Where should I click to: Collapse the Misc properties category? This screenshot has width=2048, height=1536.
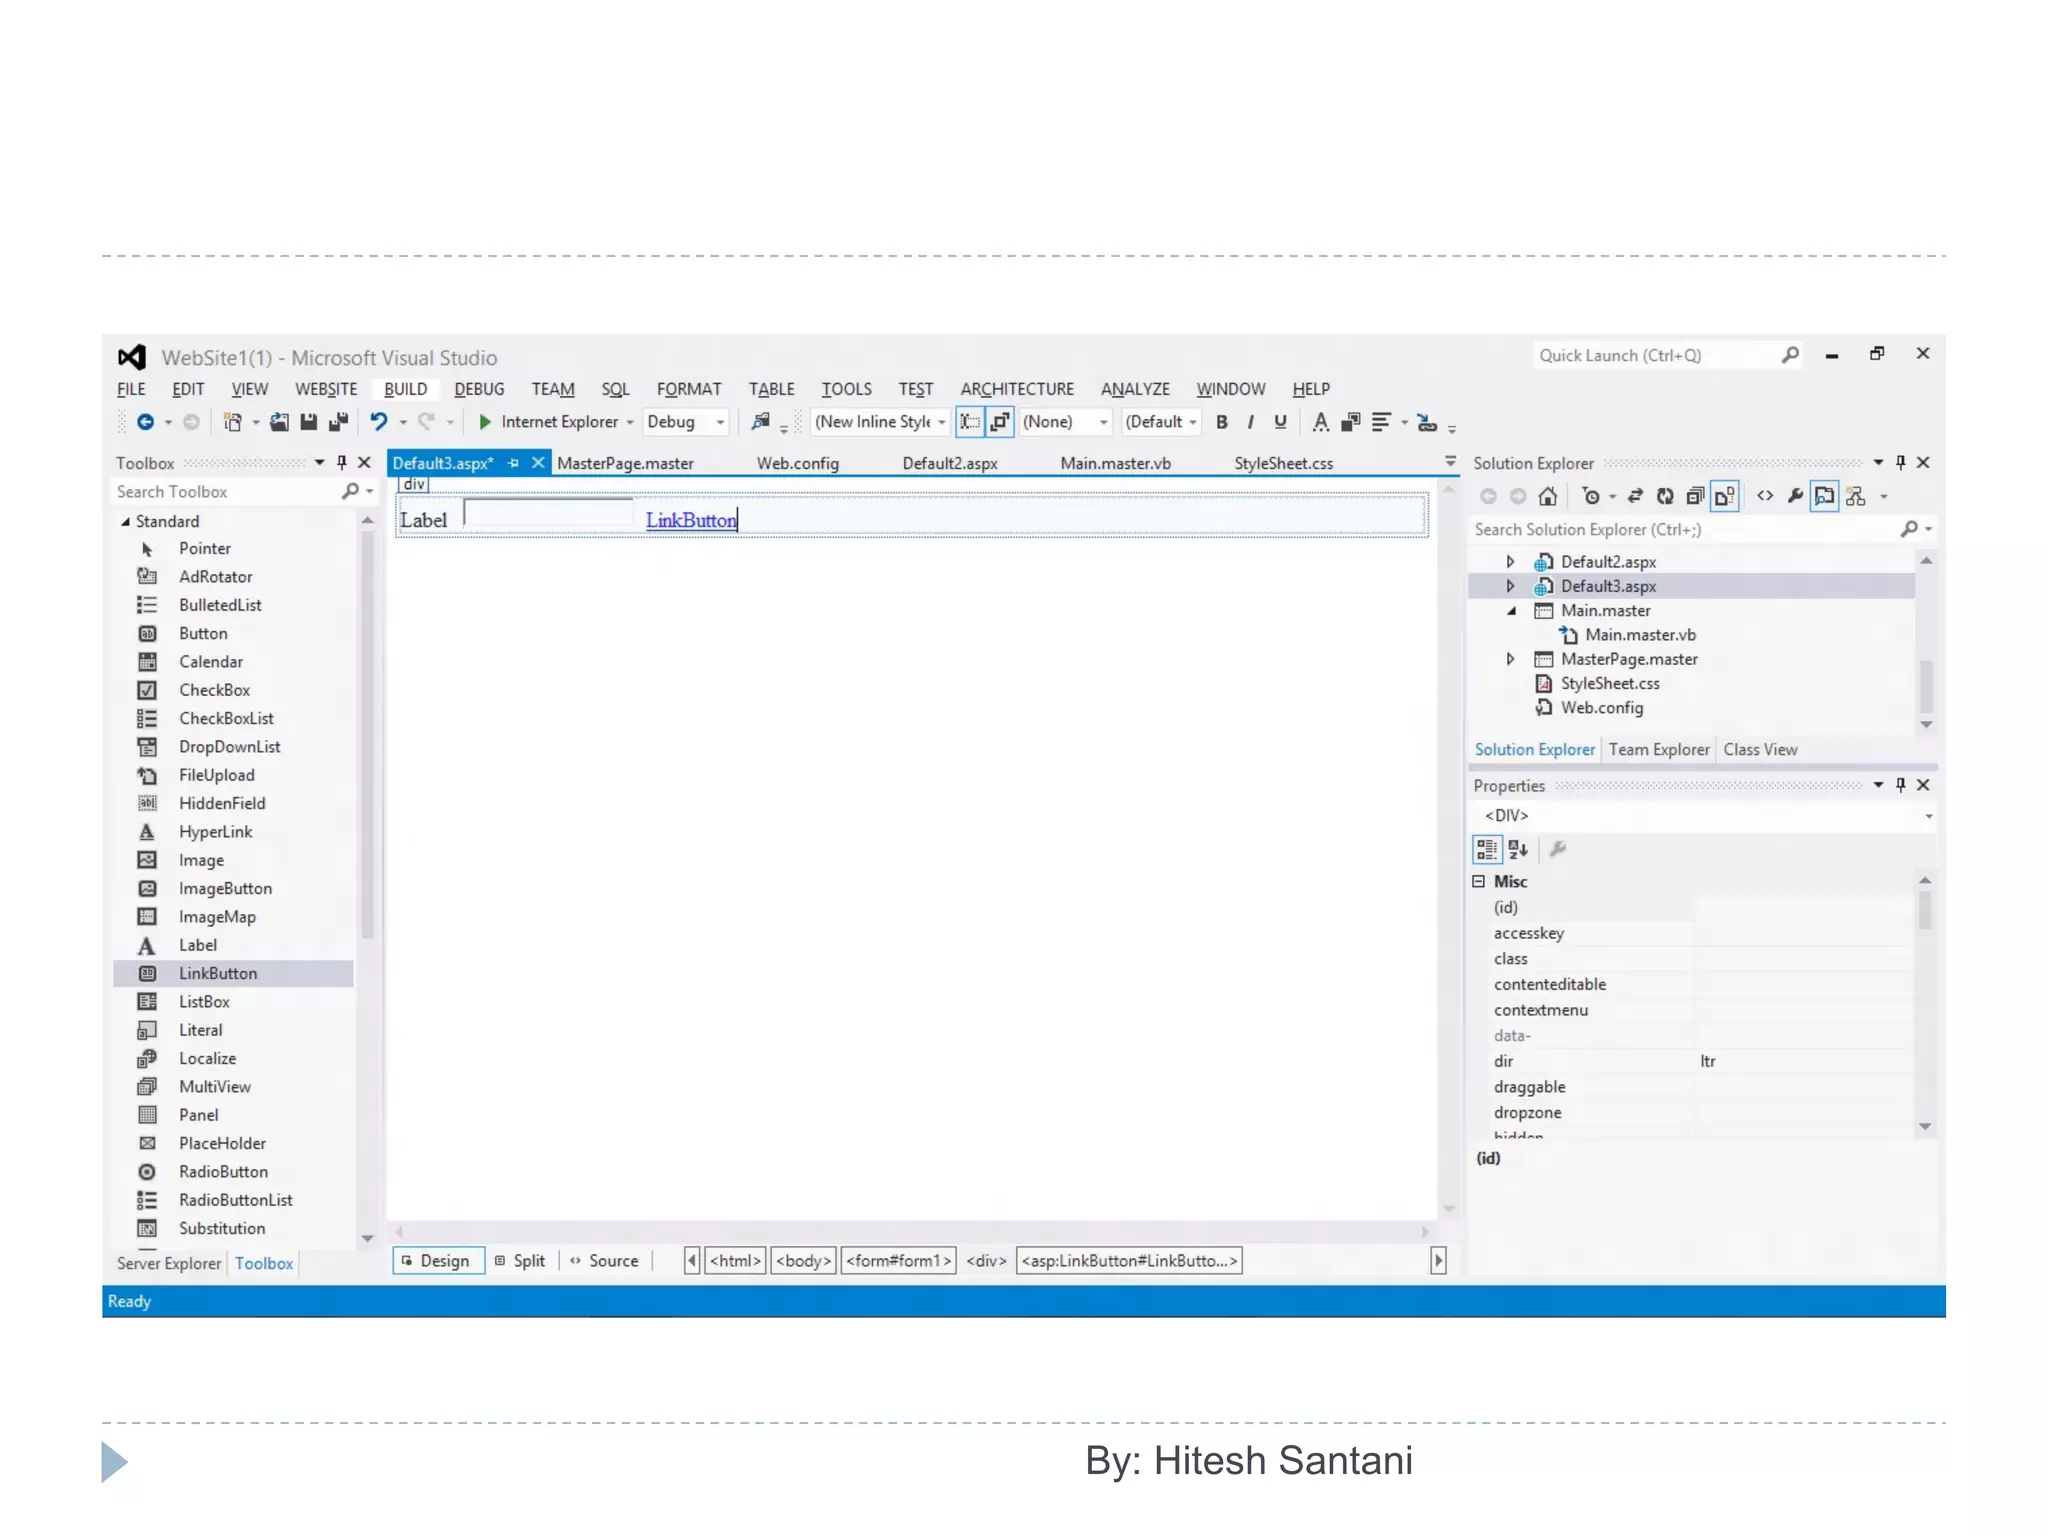[x=1479, y=881]
